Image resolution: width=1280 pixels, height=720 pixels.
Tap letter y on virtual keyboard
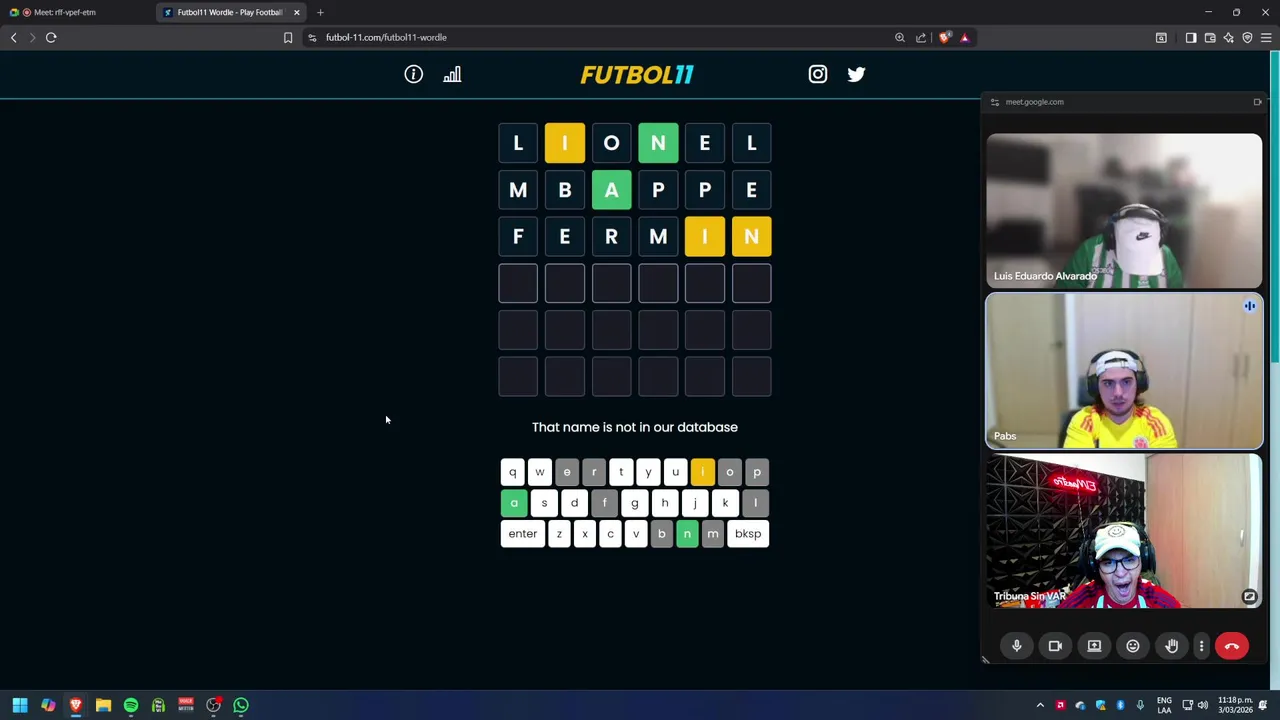(648, 472)
